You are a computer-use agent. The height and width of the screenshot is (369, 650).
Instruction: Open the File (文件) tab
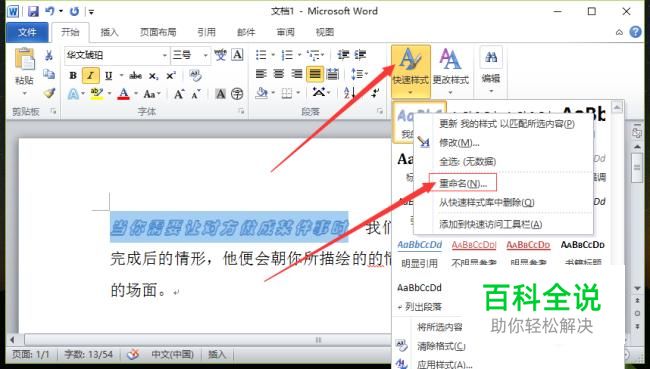(27, 32)
